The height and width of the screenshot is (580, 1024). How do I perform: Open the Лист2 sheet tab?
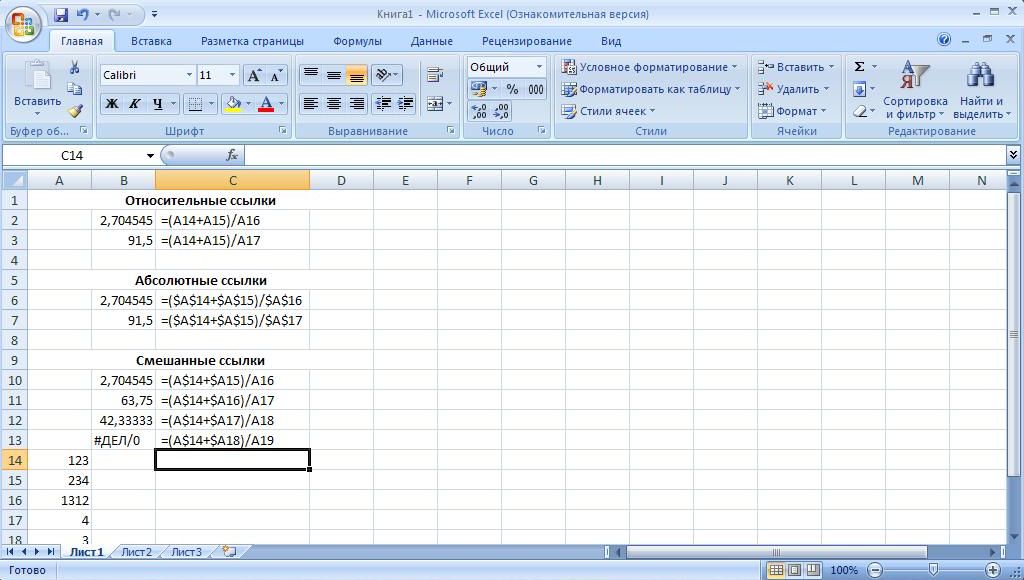(x=136, y=552)
